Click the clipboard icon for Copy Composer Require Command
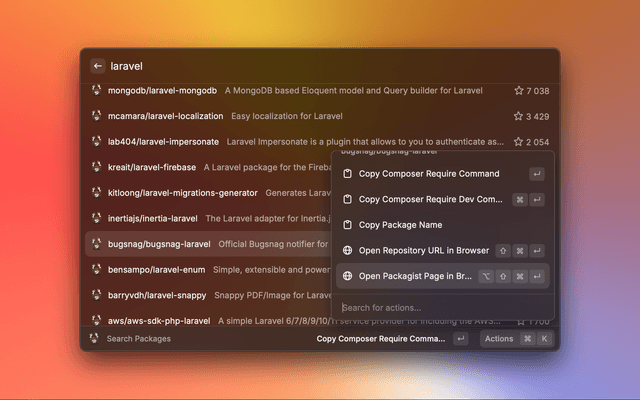 pos(347,174)
